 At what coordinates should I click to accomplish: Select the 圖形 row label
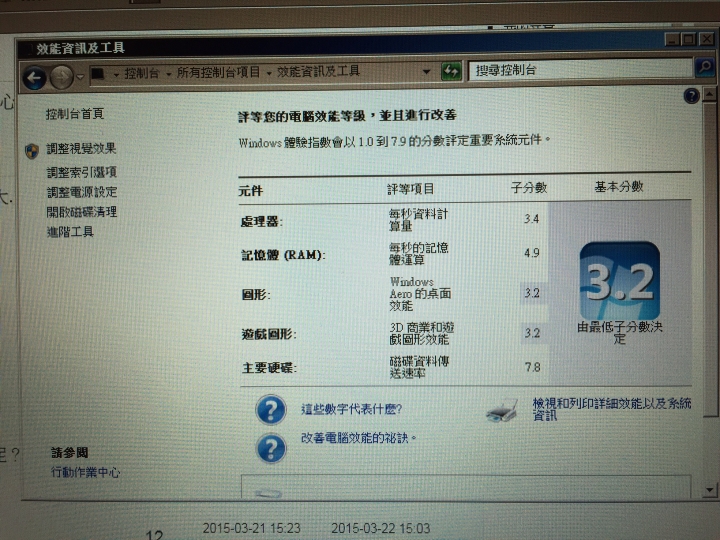(256, 294)
